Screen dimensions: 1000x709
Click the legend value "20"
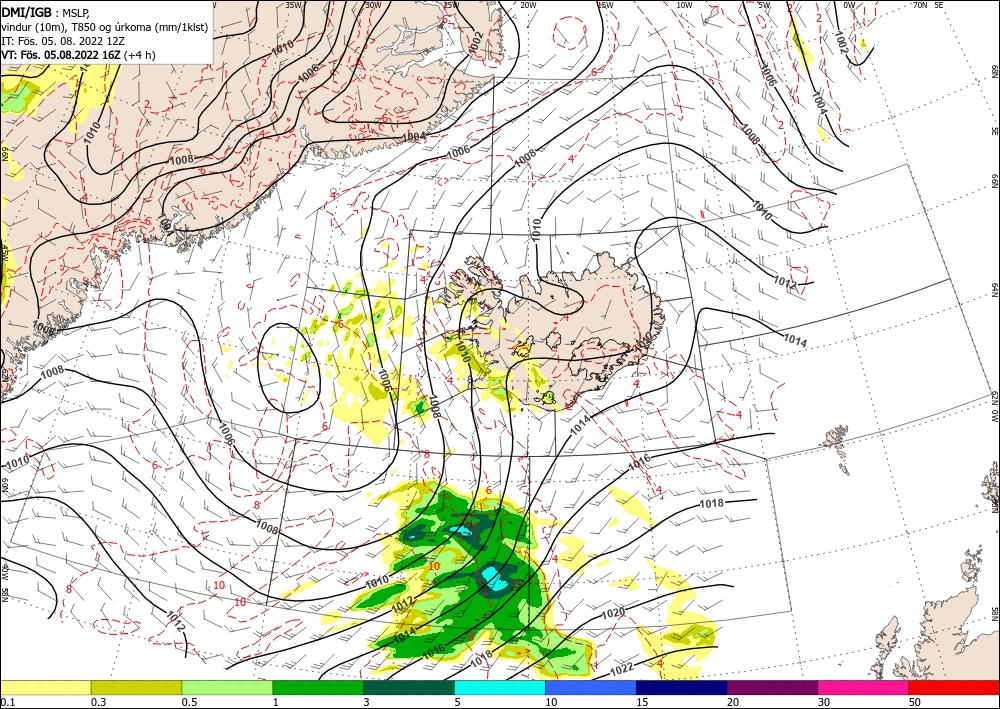point(733,702)
